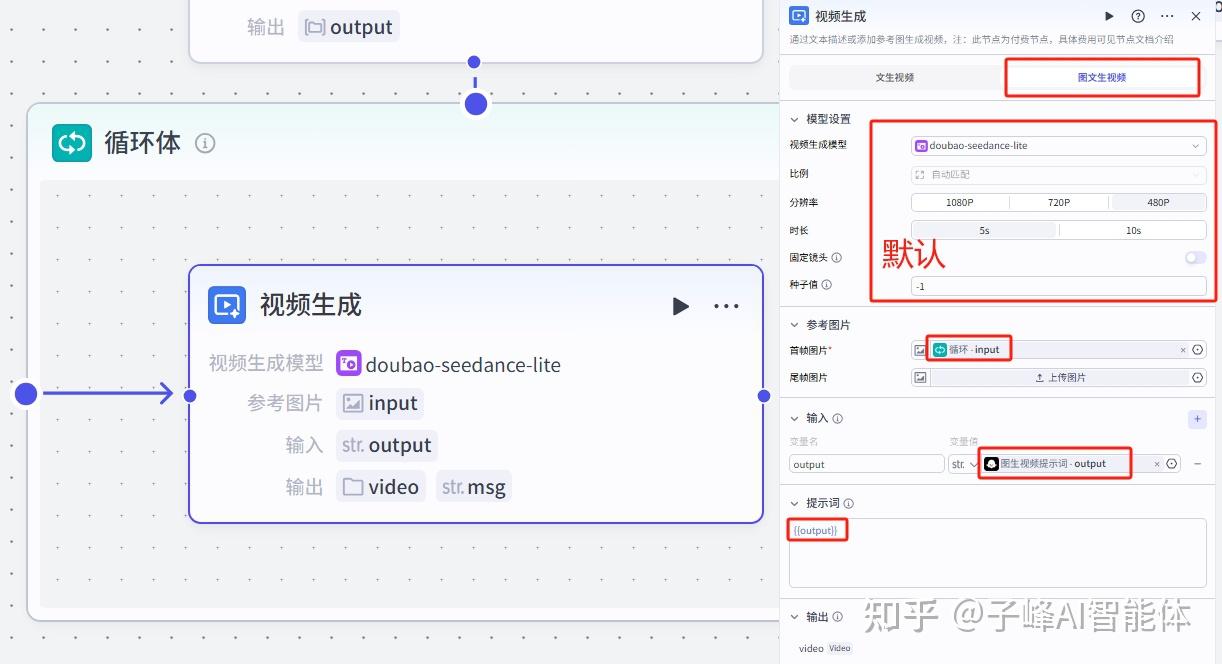
Task: Select 720P resolution
Action: 1059,202
